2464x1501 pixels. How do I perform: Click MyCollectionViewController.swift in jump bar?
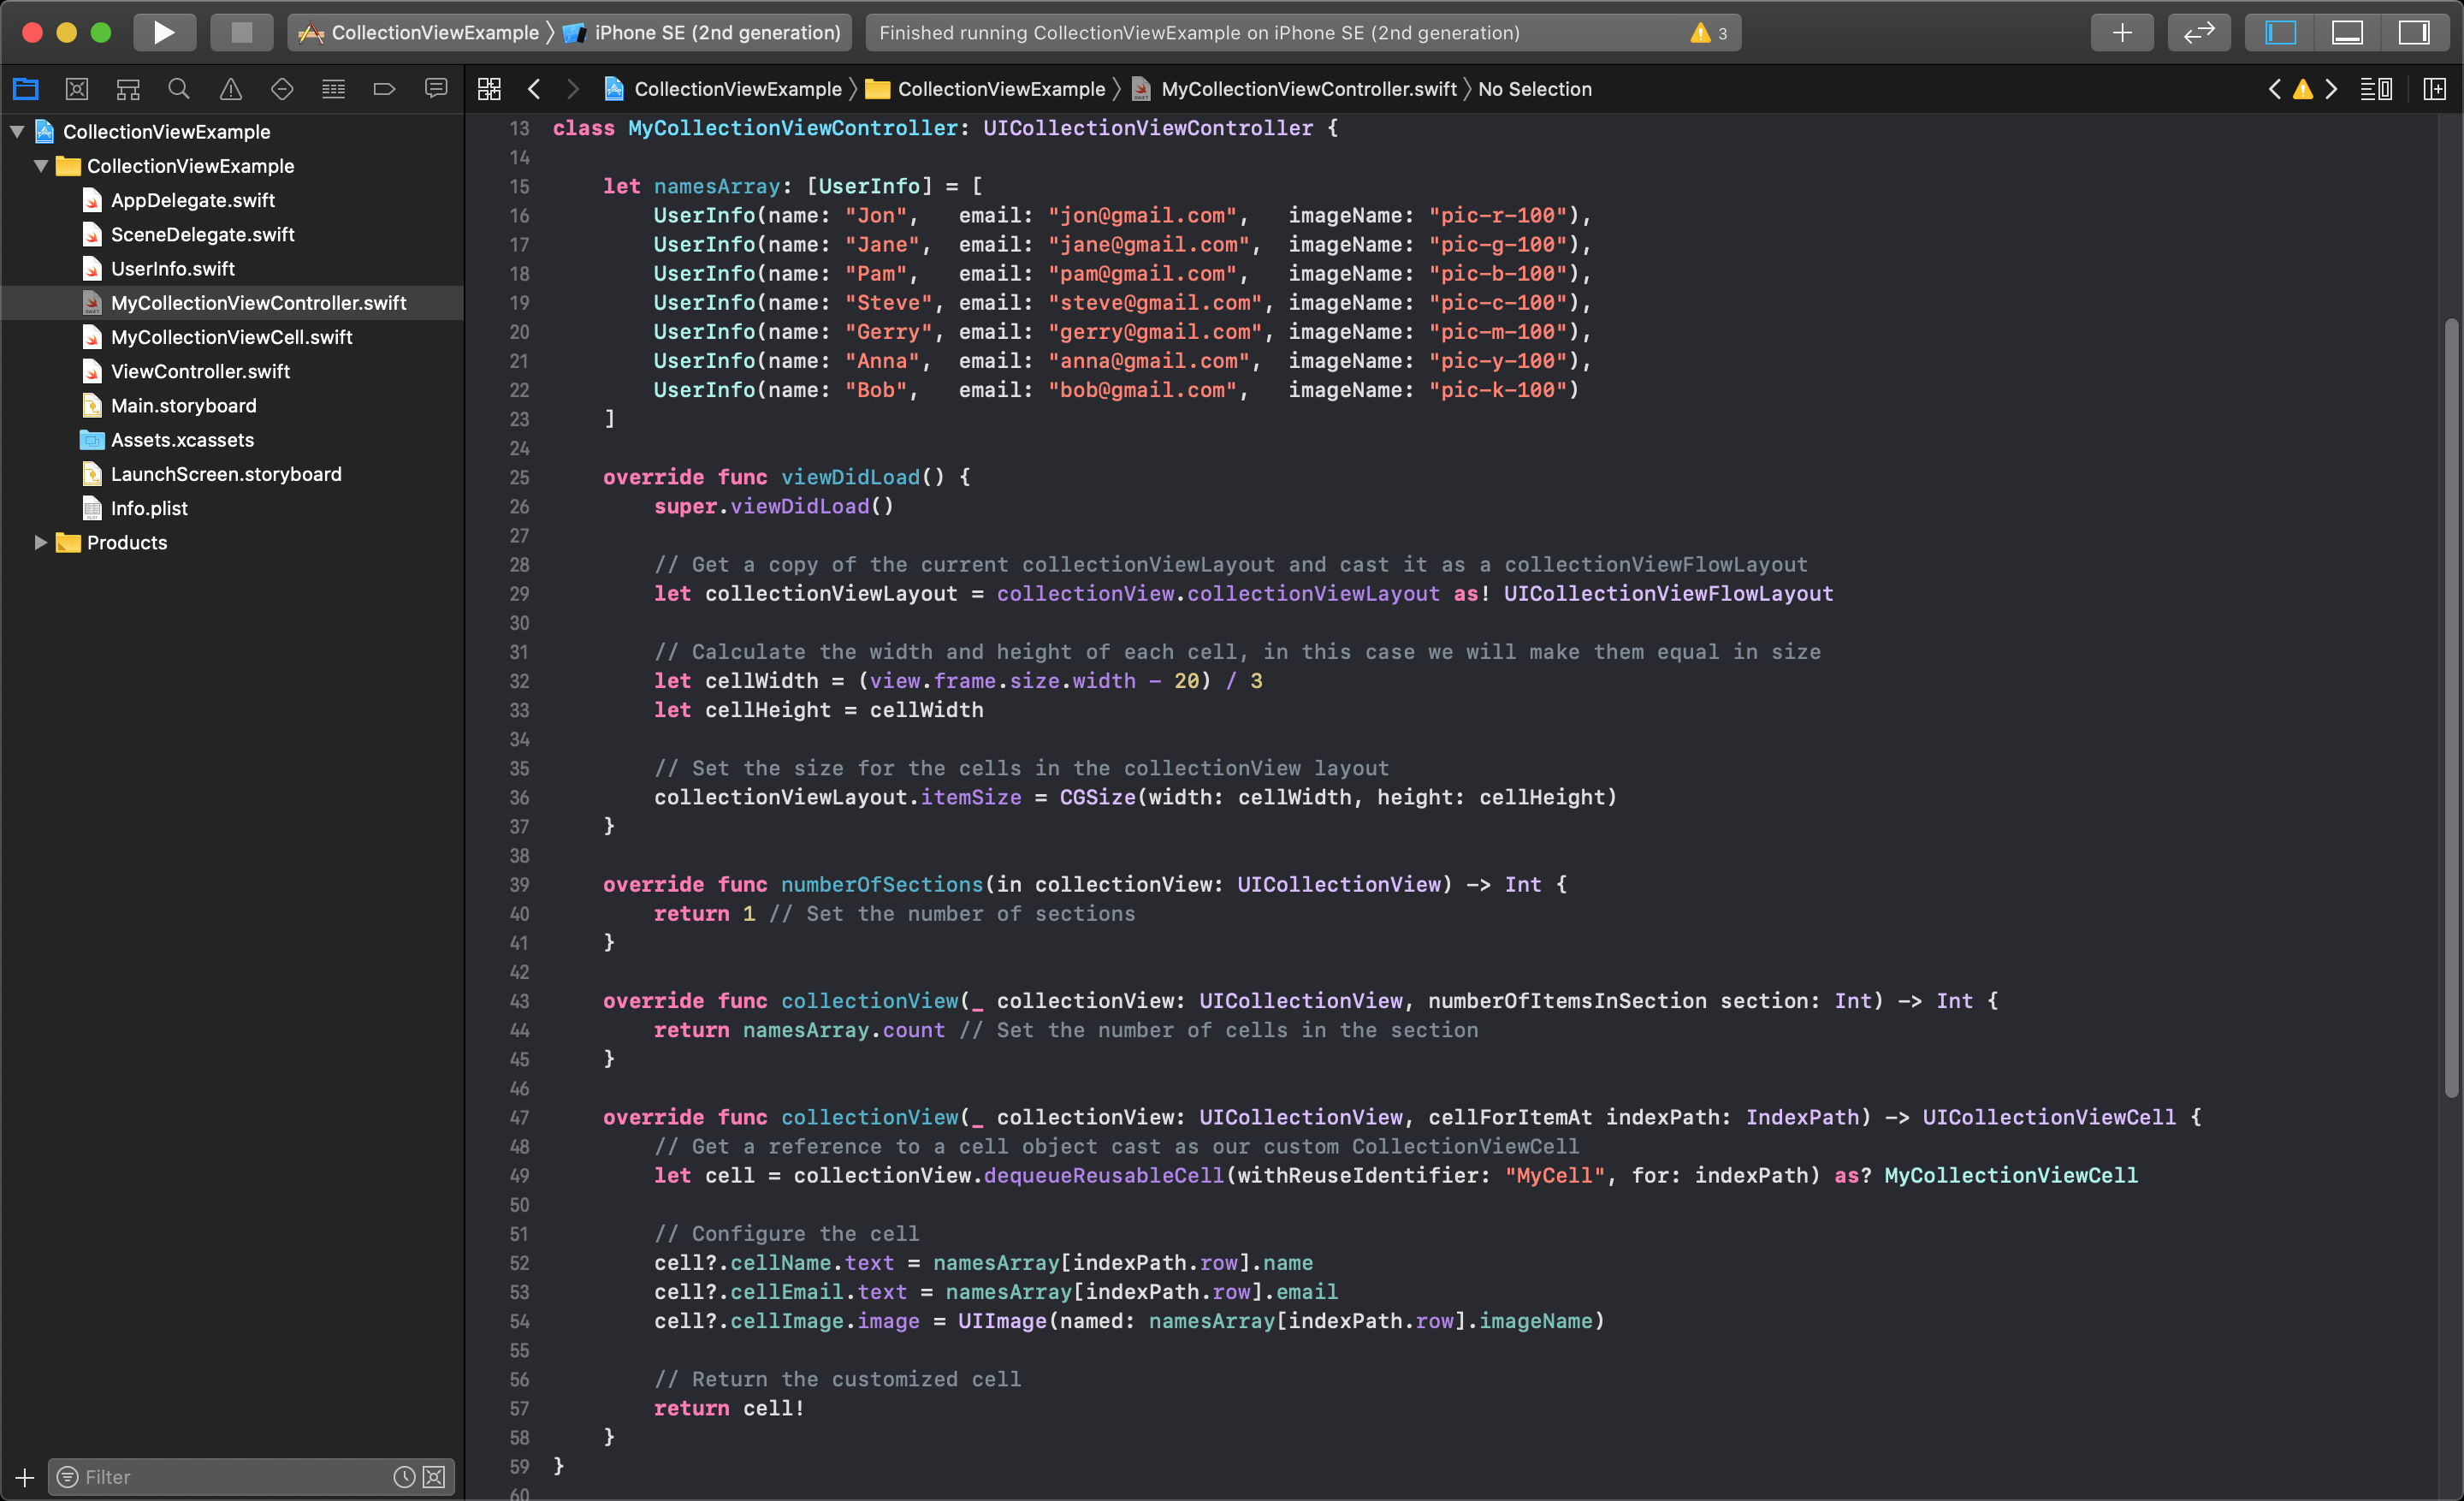(x=1294, y=89)
